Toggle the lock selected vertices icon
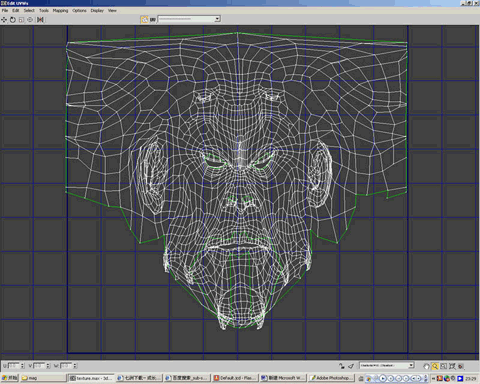Viewport: 480px width, 384px height. coord(341,366)
